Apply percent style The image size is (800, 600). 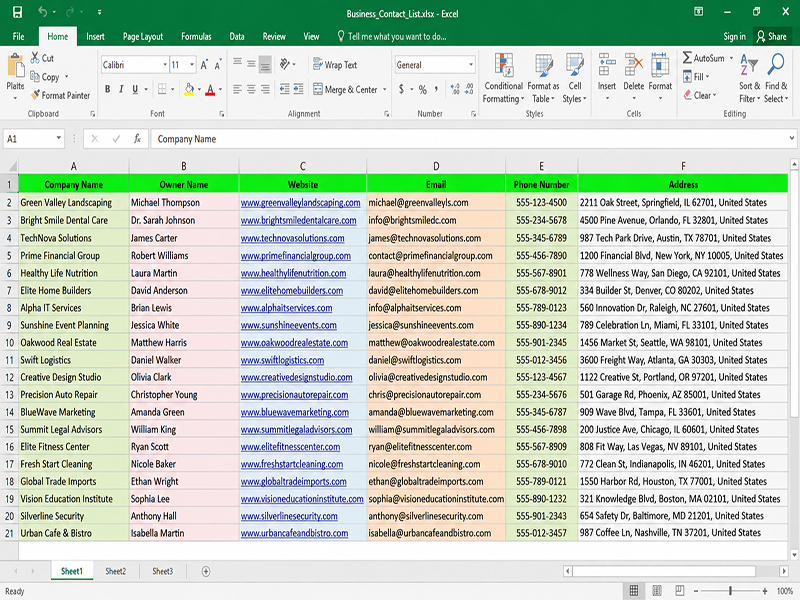pyautogui.click(x=422, y=89)
